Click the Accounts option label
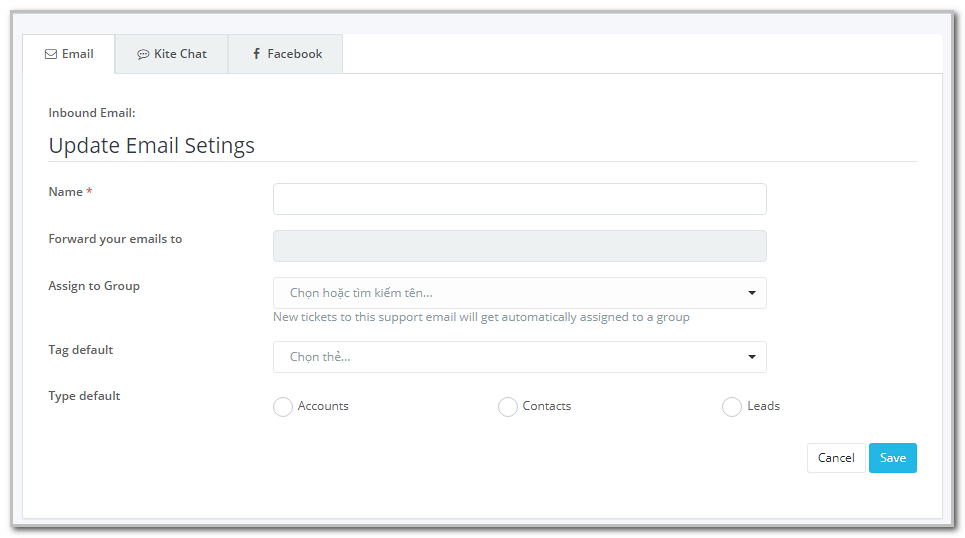Viewport: 965px width, 538px height. click(x=323, y=406)
